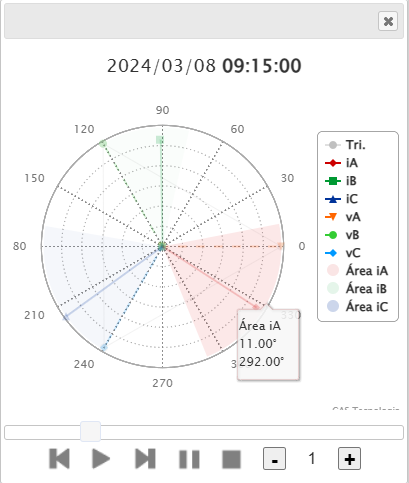Image resolution: width=409 pixels, height=483 pixels.
Task: Toggle the Tri. series in legend
Action: [345, 145]
